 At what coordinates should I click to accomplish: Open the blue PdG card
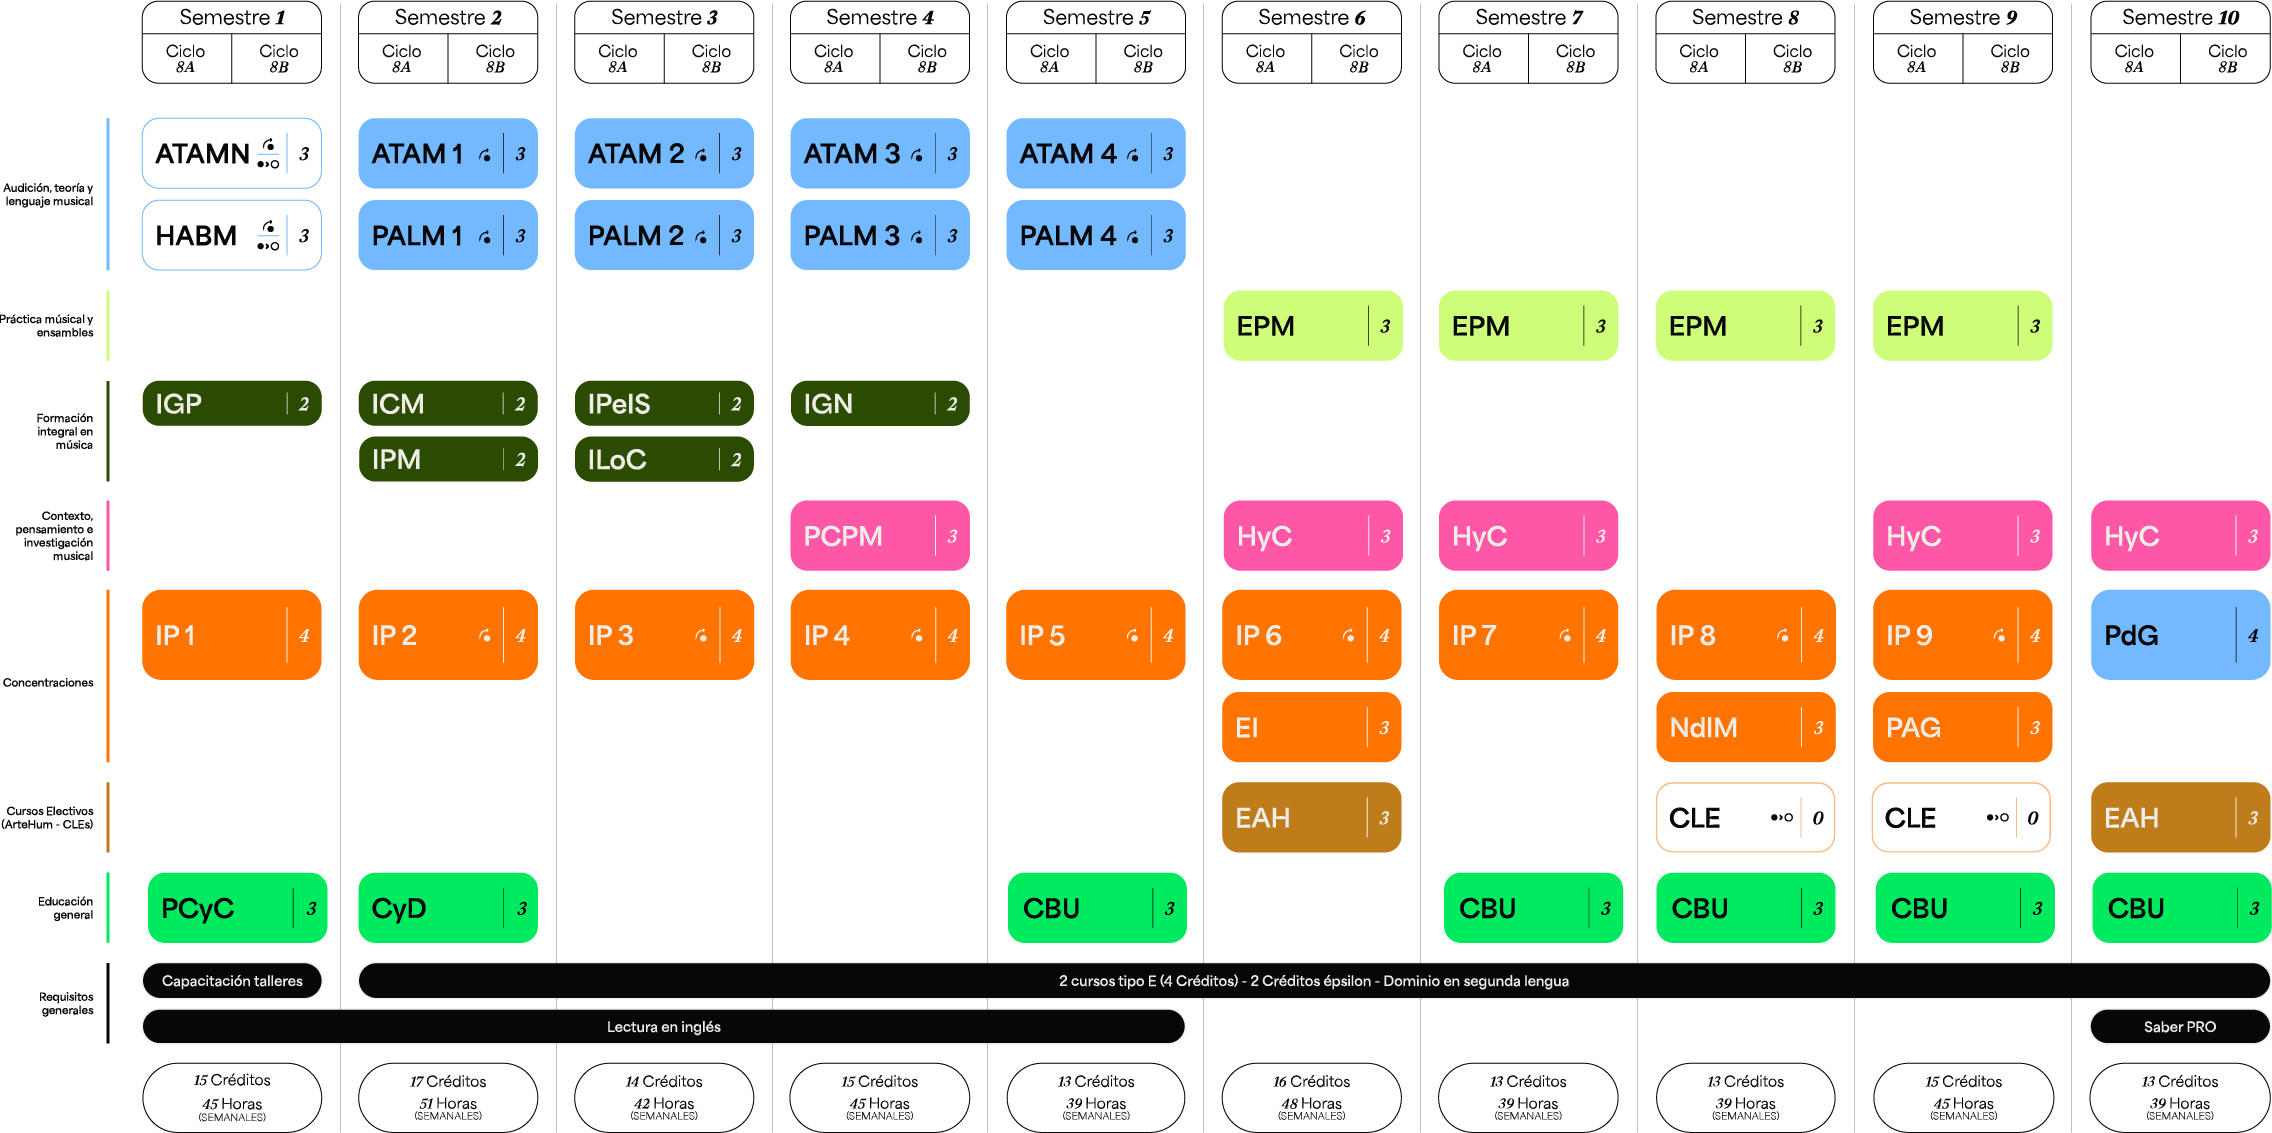2180,635
